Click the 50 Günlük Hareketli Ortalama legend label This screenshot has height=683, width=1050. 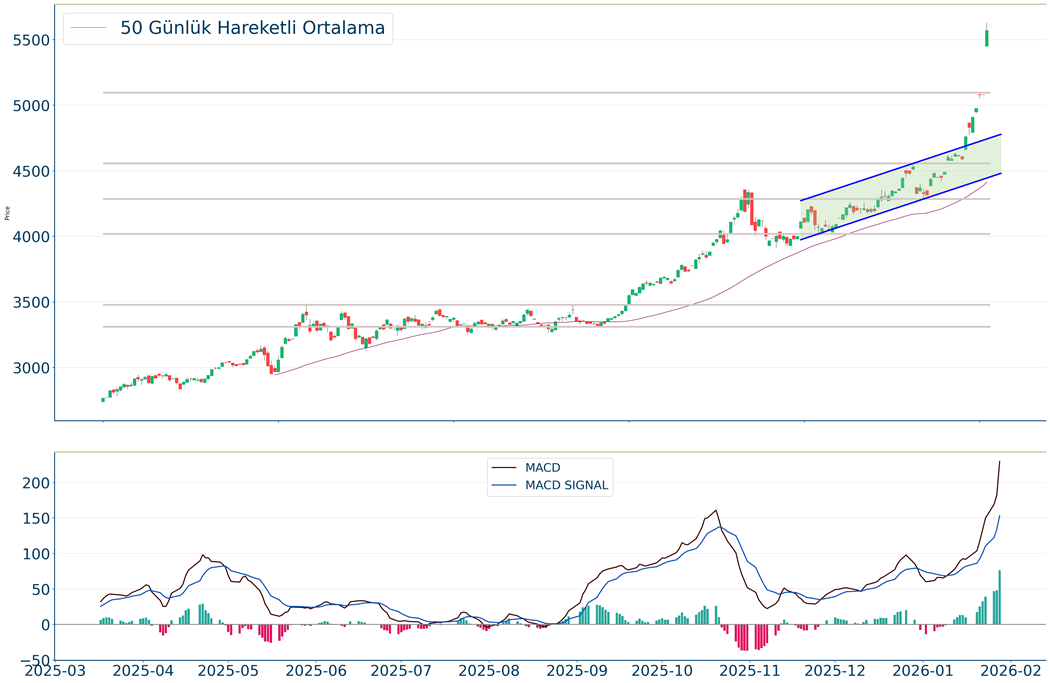[x=252, y=28]
